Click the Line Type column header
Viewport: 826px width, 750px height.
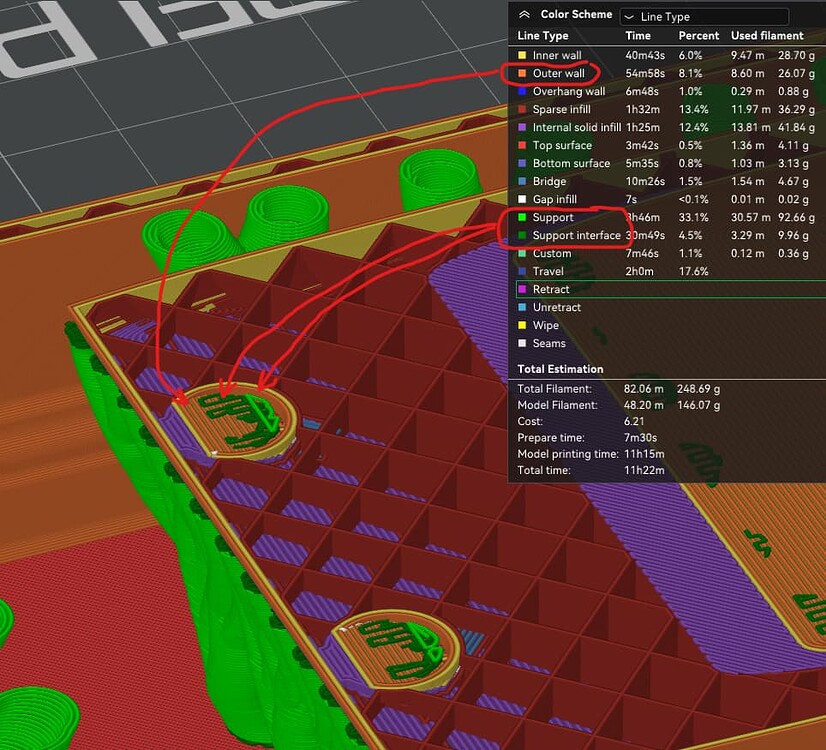pyautogui.click(x=543, y=36)
